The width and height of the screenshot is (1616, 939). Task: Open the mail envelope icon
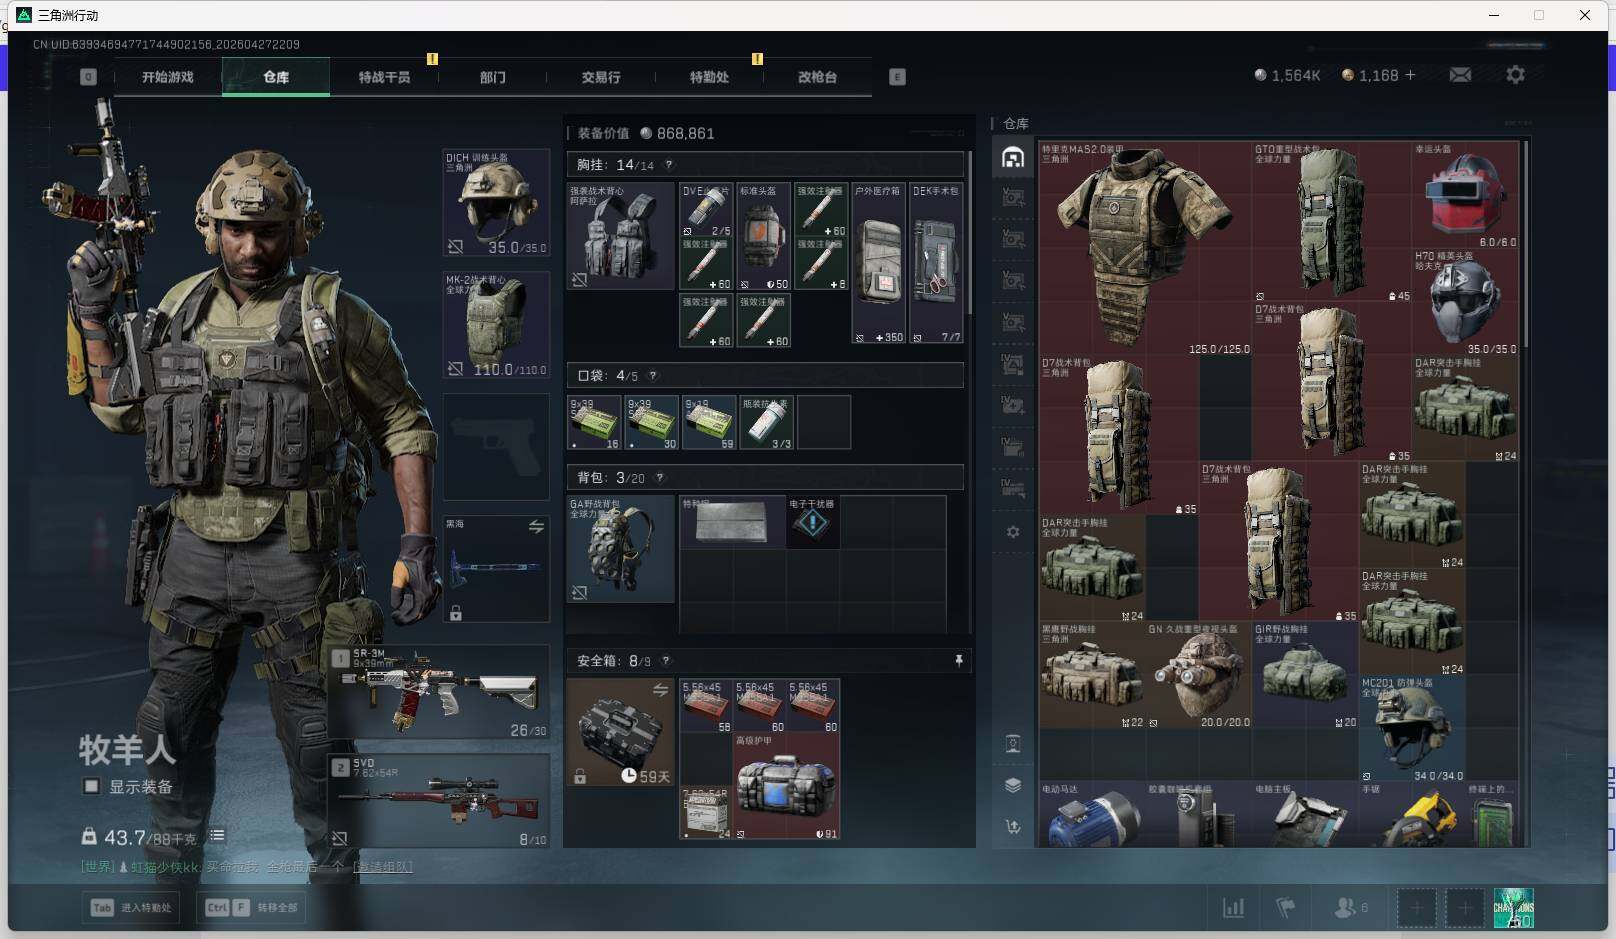point(1460,75)
